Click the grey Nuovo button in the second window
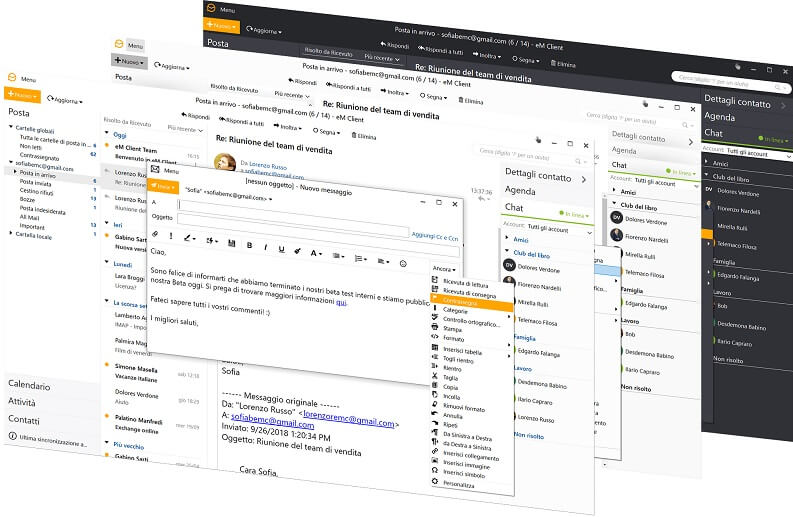 click(x=129, y=61)
